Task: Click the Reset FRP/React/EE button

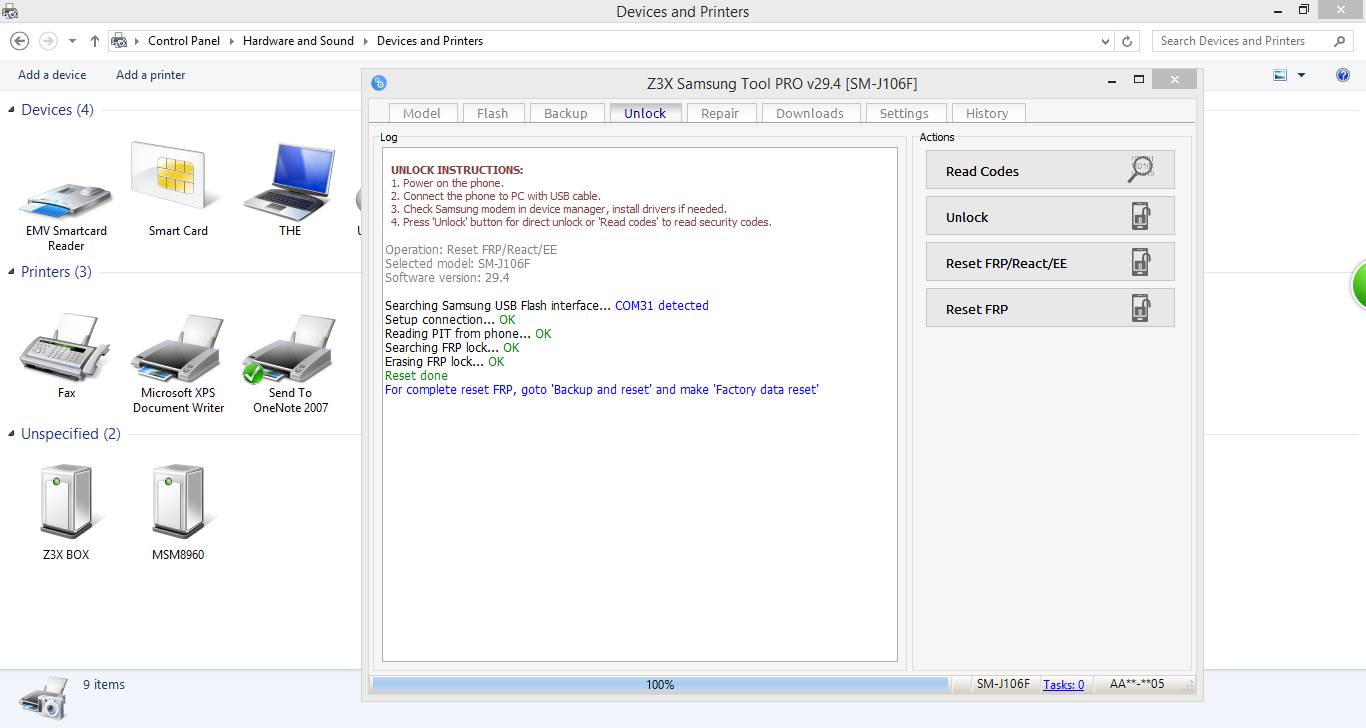Action: point(1050,262)
